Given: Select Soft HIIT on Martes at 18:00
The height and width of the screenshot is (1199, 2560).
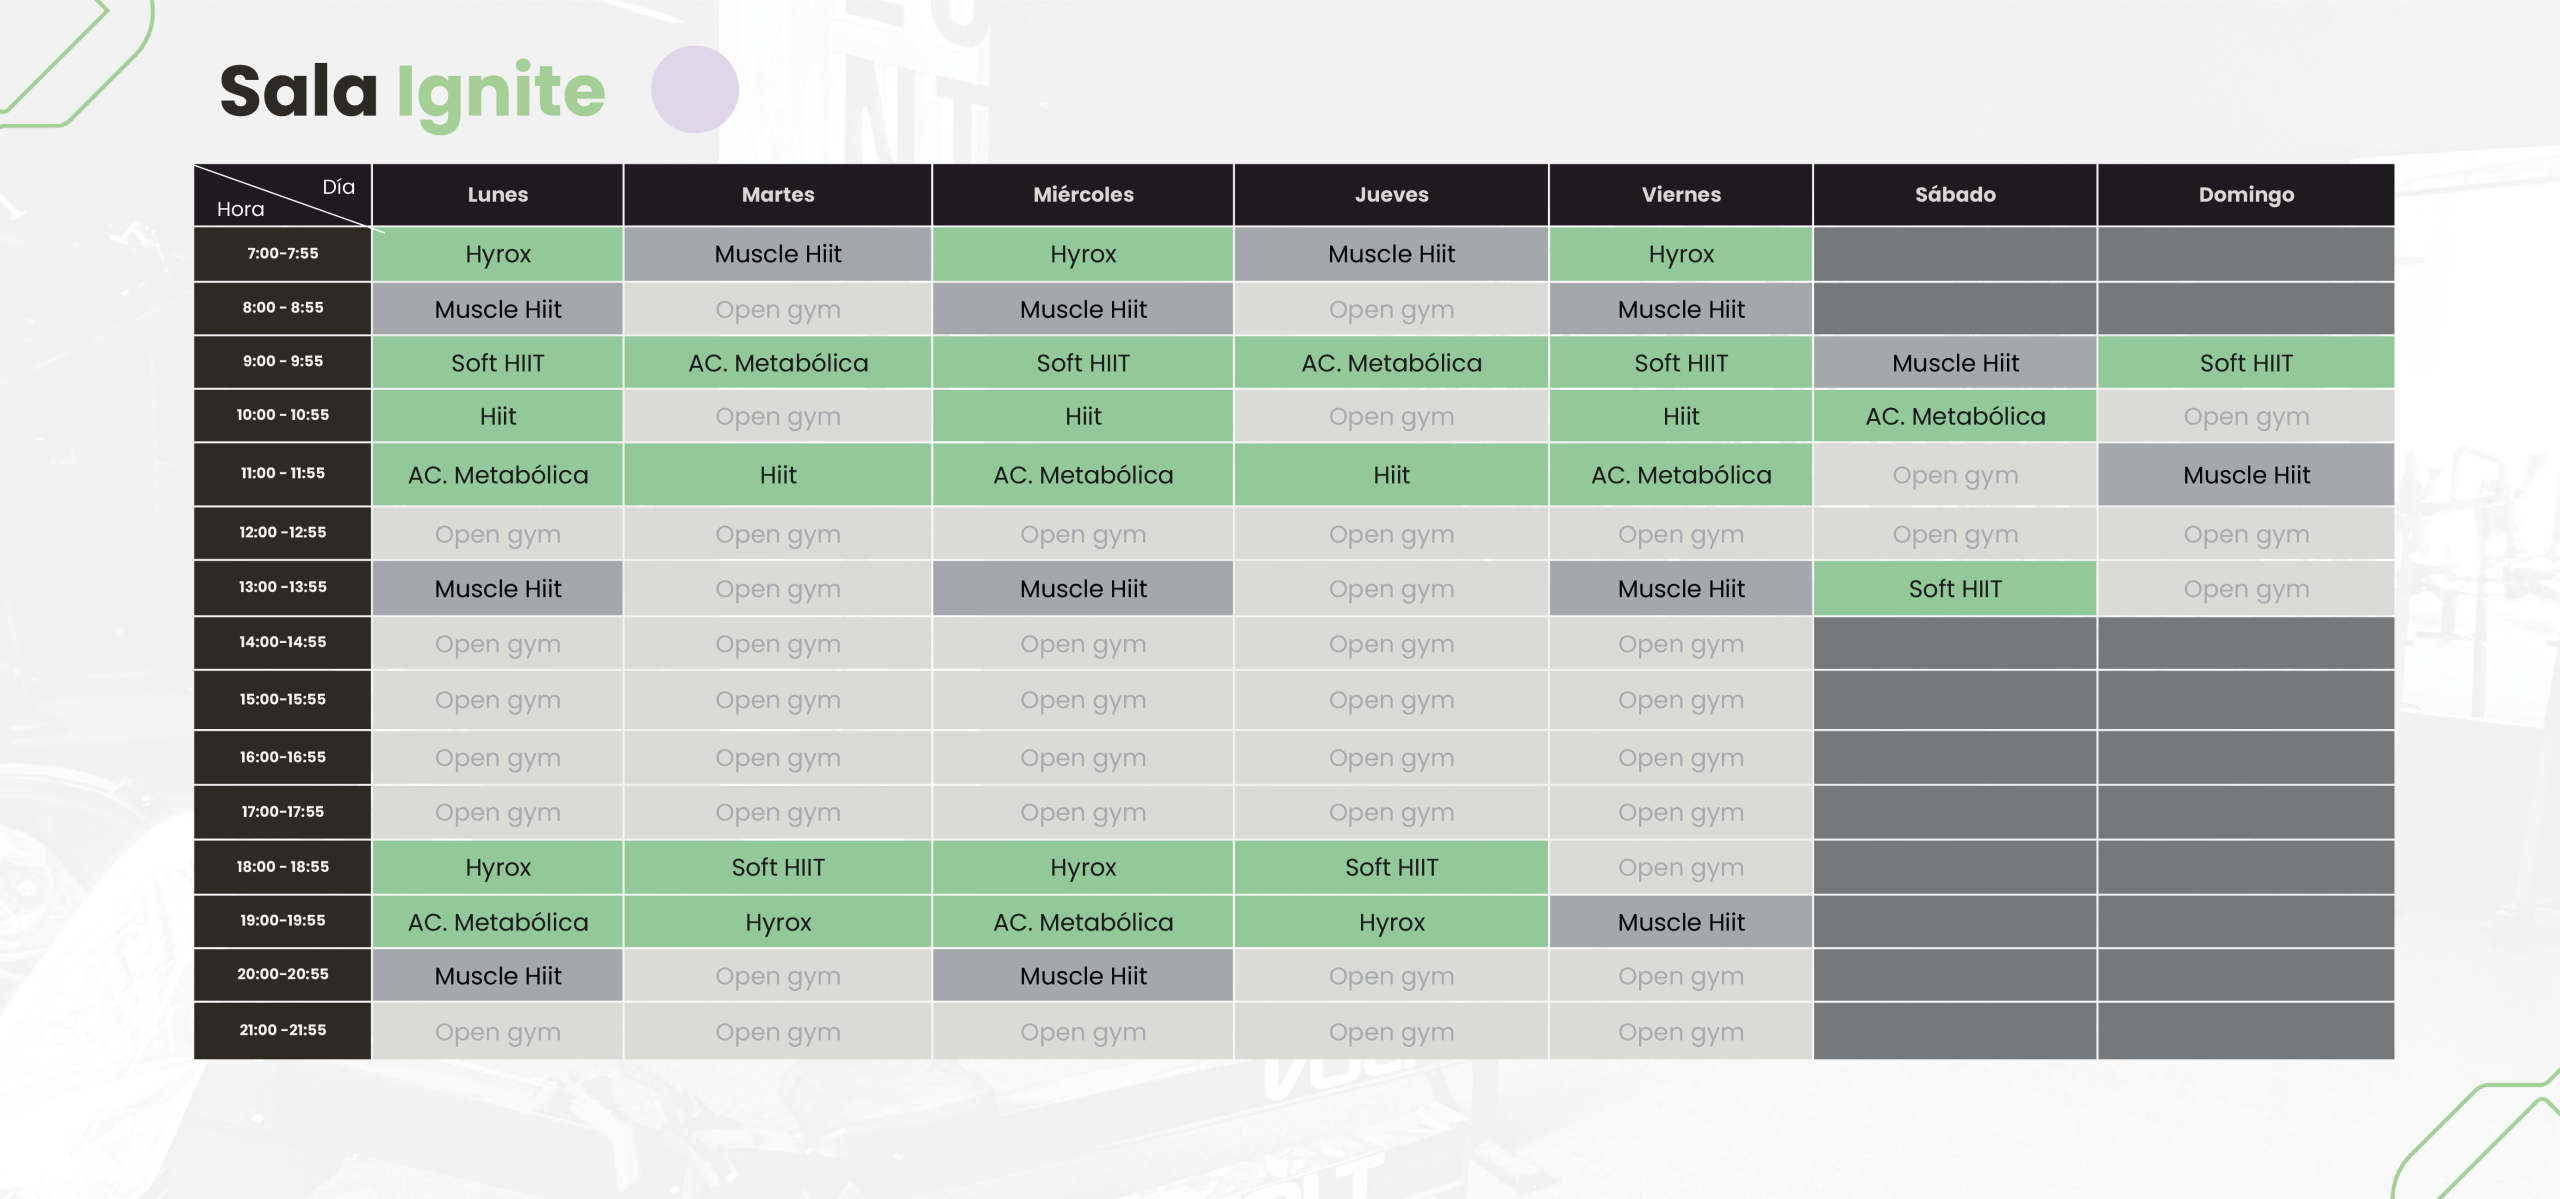Looking at the screenshot, I should (x=777, y=867).
